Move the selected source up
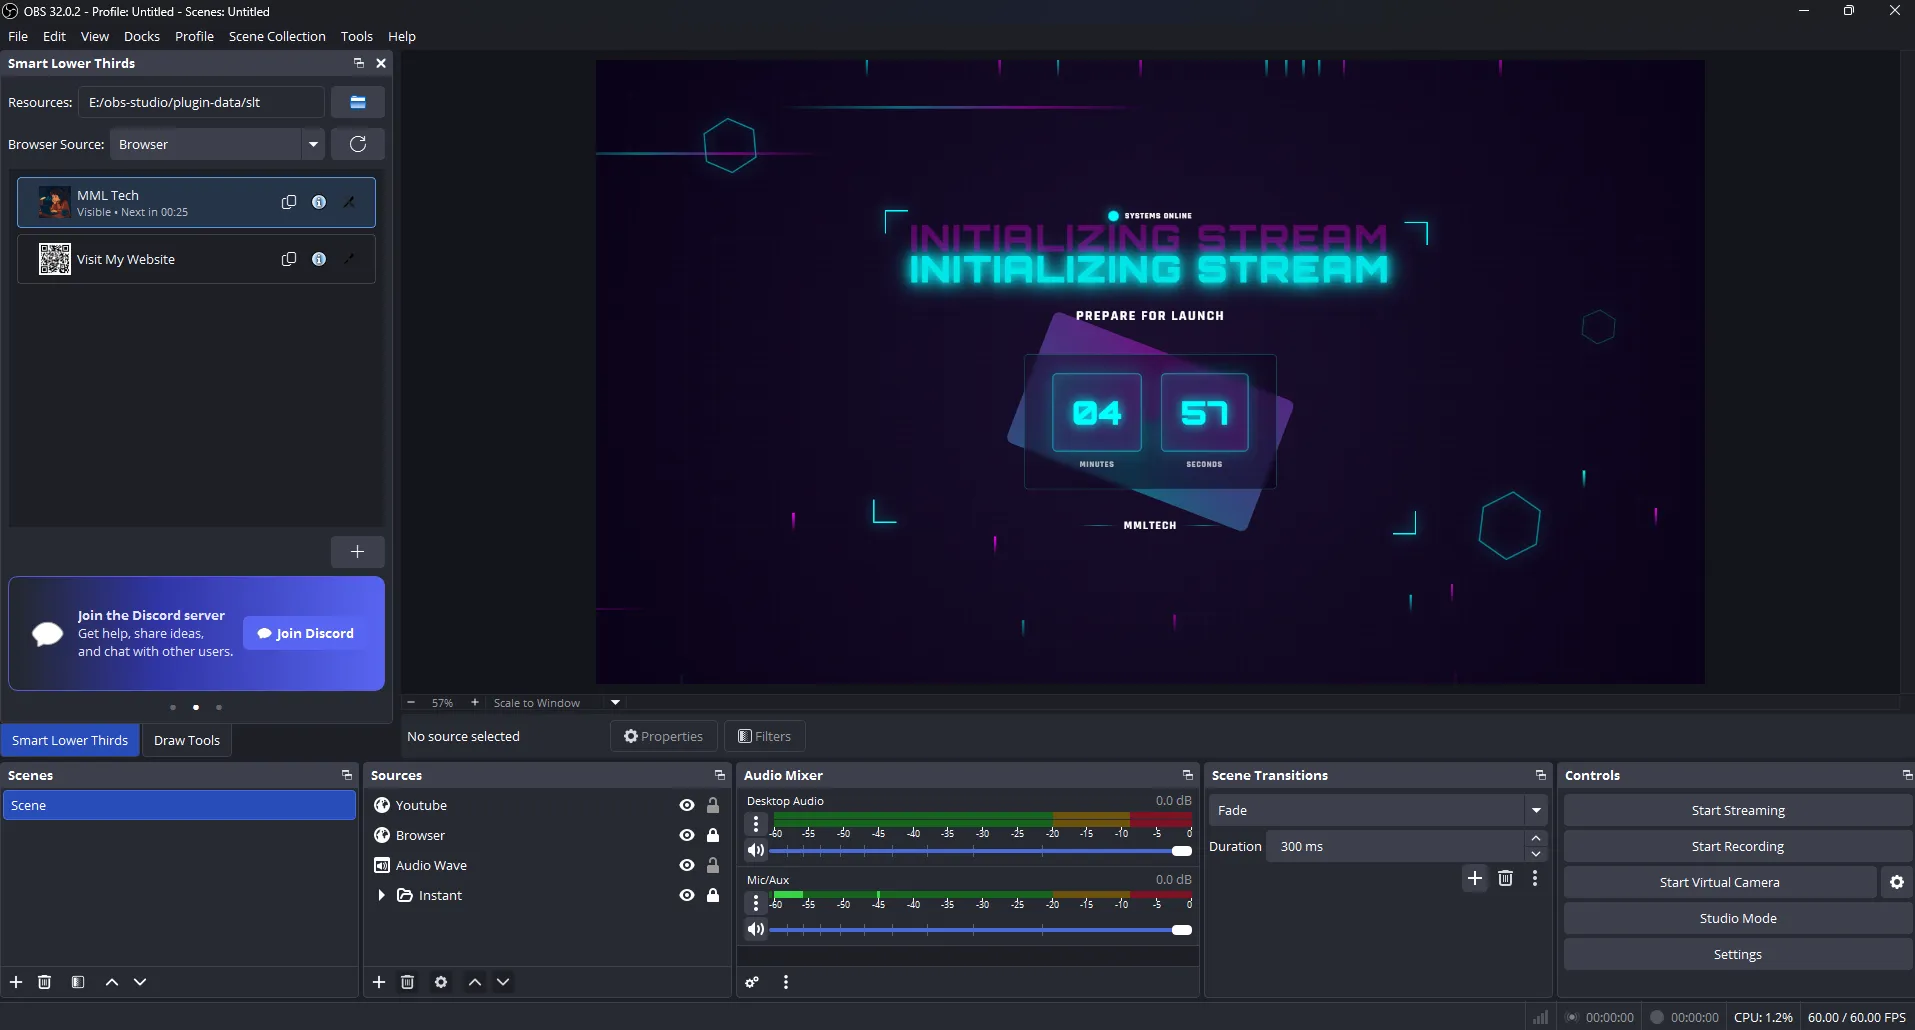The width and height of the screenshot is (1915, 1030). 473,982
